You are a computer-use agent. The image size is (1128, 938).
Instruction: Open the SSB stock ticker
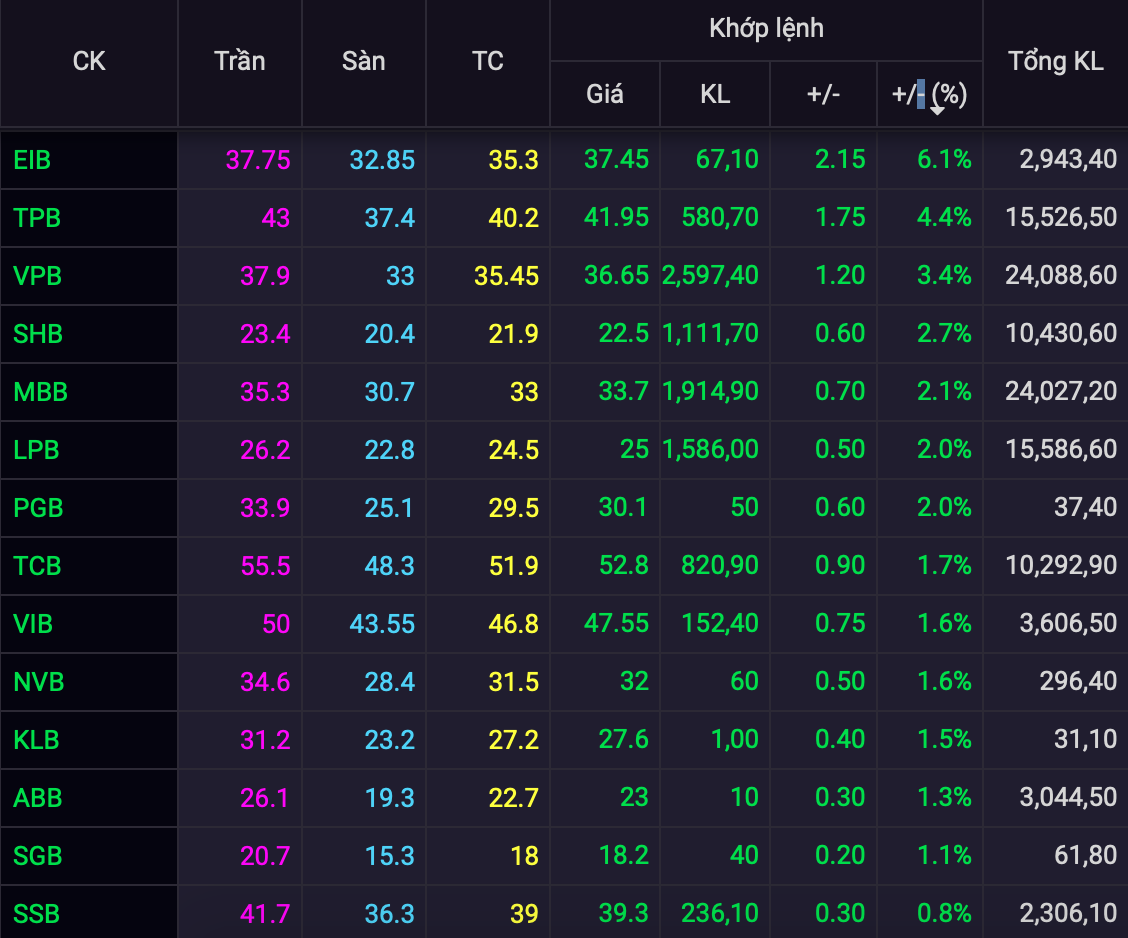click(x=36, y=913)
